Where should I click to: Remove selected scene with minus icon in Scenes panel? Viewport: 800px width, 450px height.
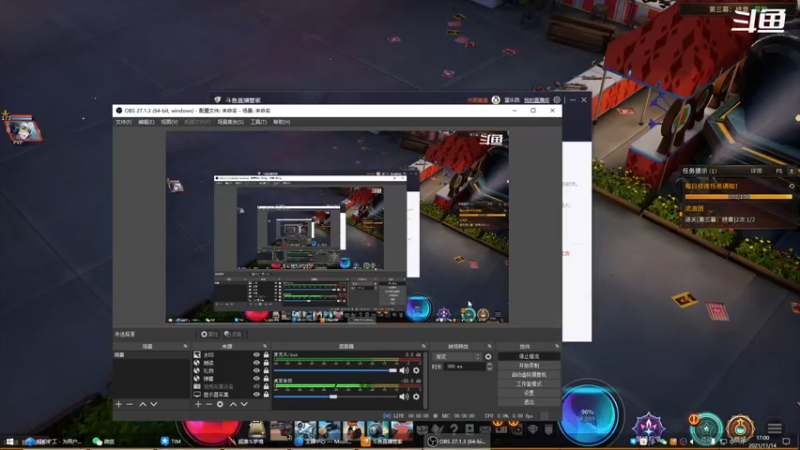[130, 404]
